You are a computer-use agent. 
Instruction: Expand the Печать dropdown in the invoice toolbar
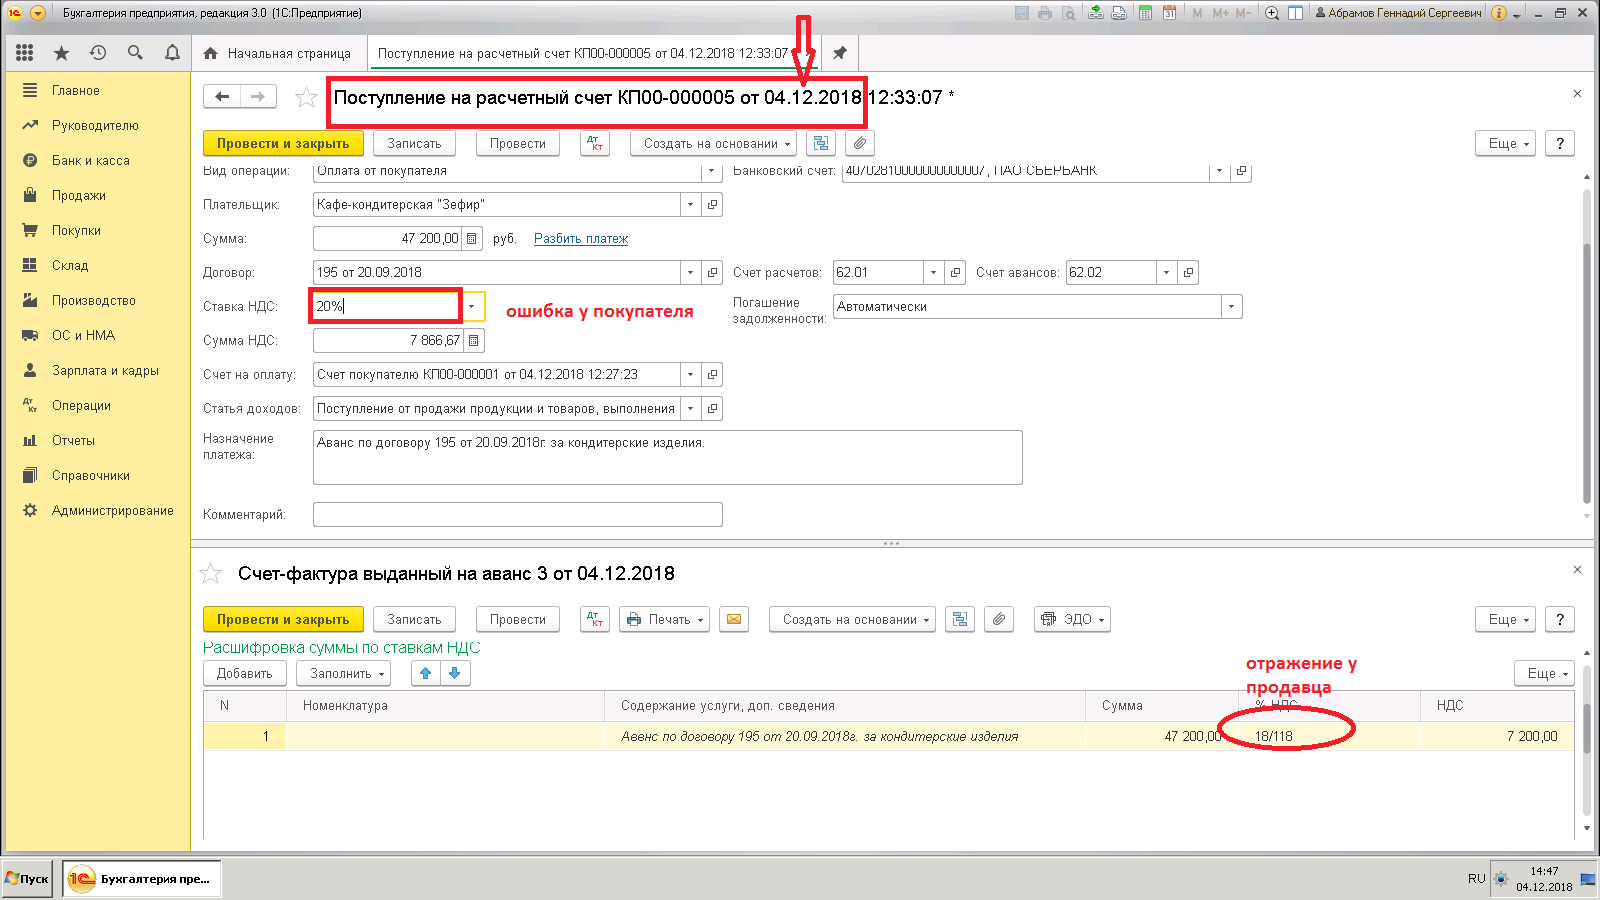(664, 619)
